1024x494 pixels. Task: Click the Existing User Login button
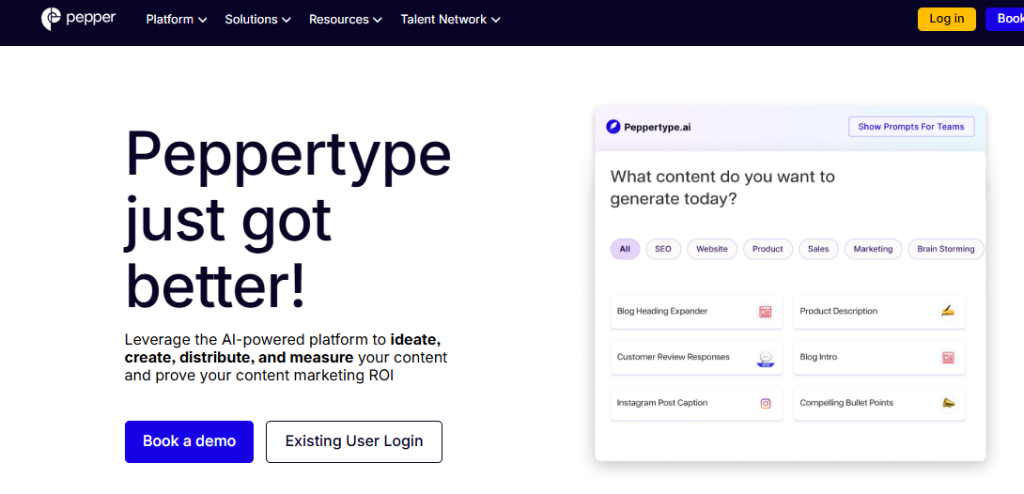(x=354, y=442)
